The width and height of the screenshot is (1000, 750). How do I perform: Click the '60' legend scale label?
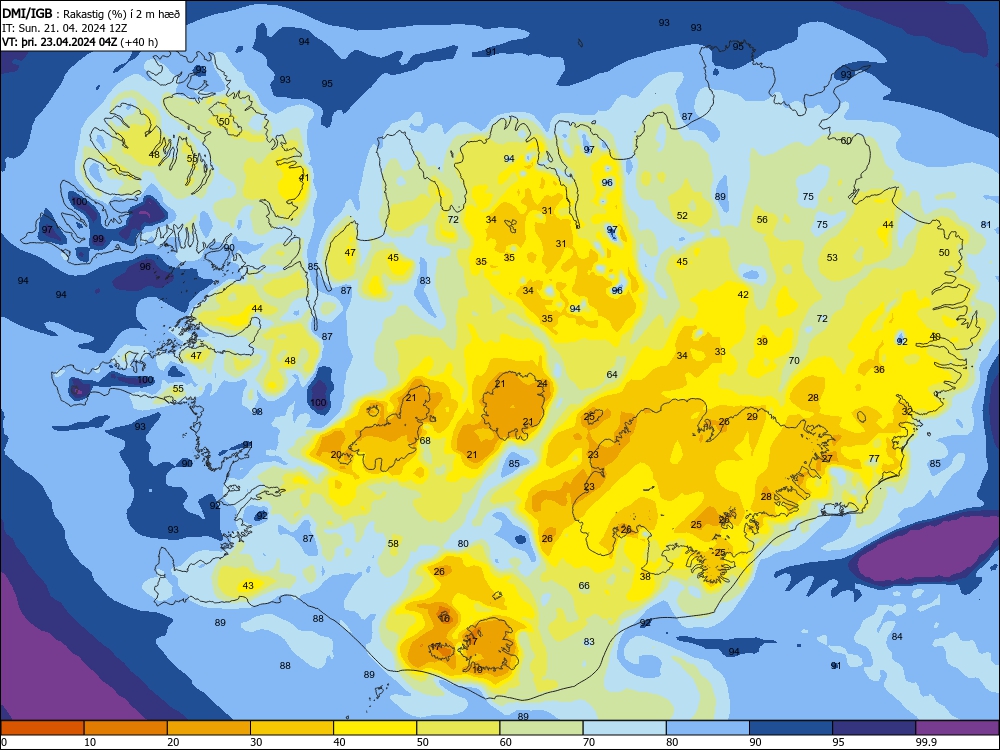tap(506, 742)
